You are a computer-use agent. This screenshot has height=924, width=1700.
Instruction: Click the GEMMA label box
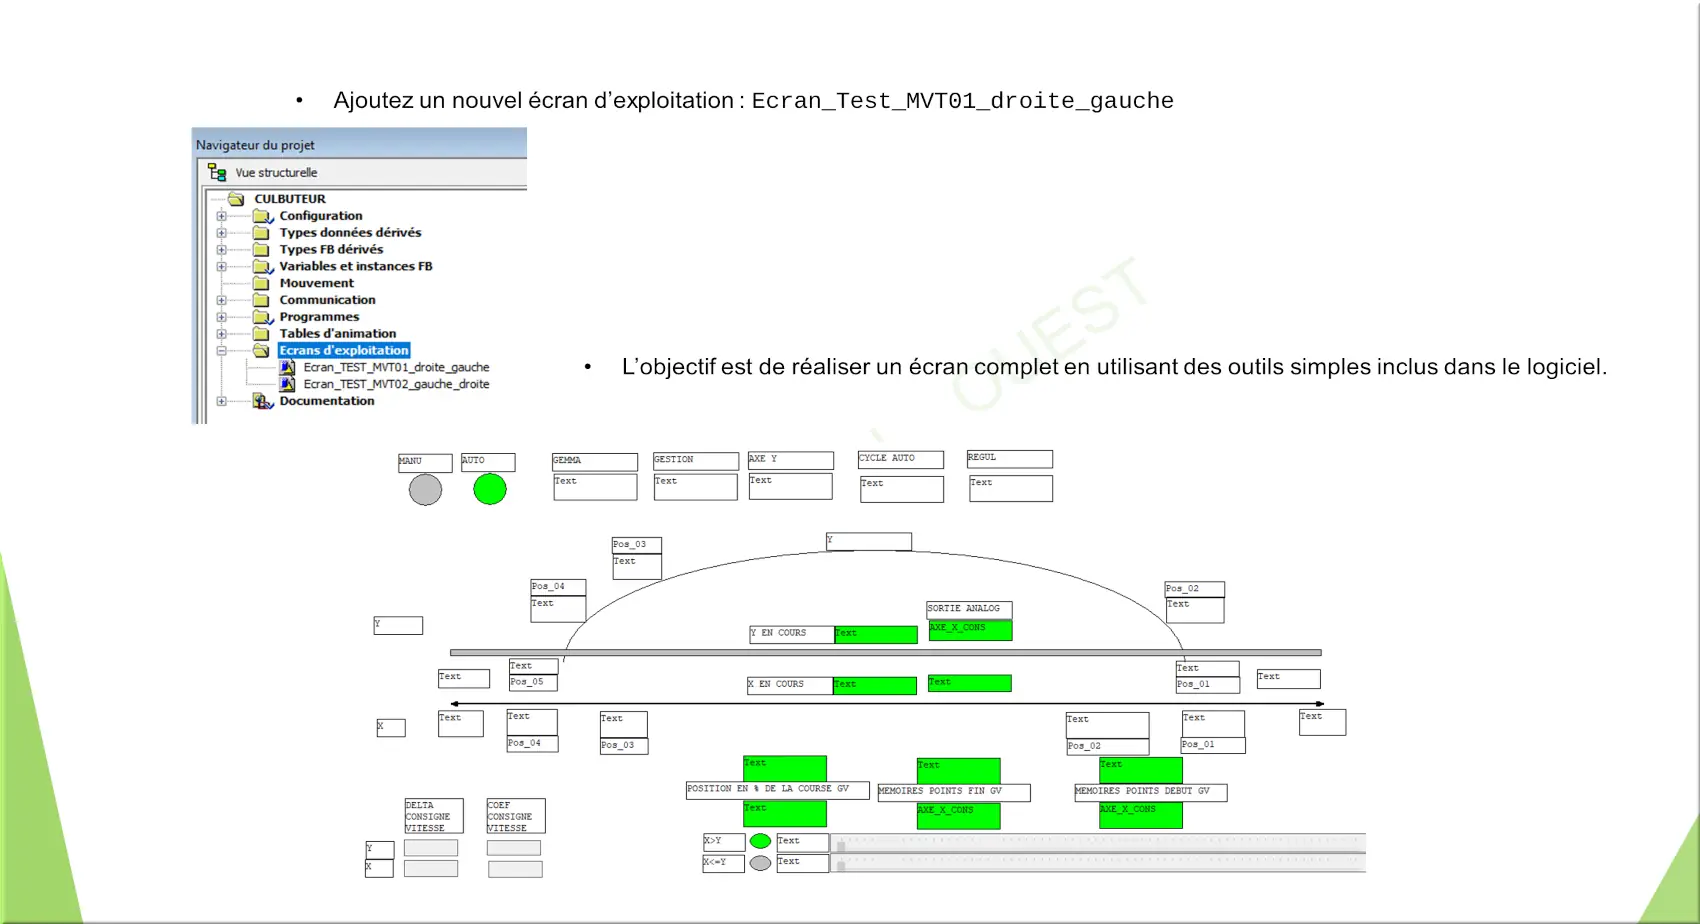pos(595,462)
